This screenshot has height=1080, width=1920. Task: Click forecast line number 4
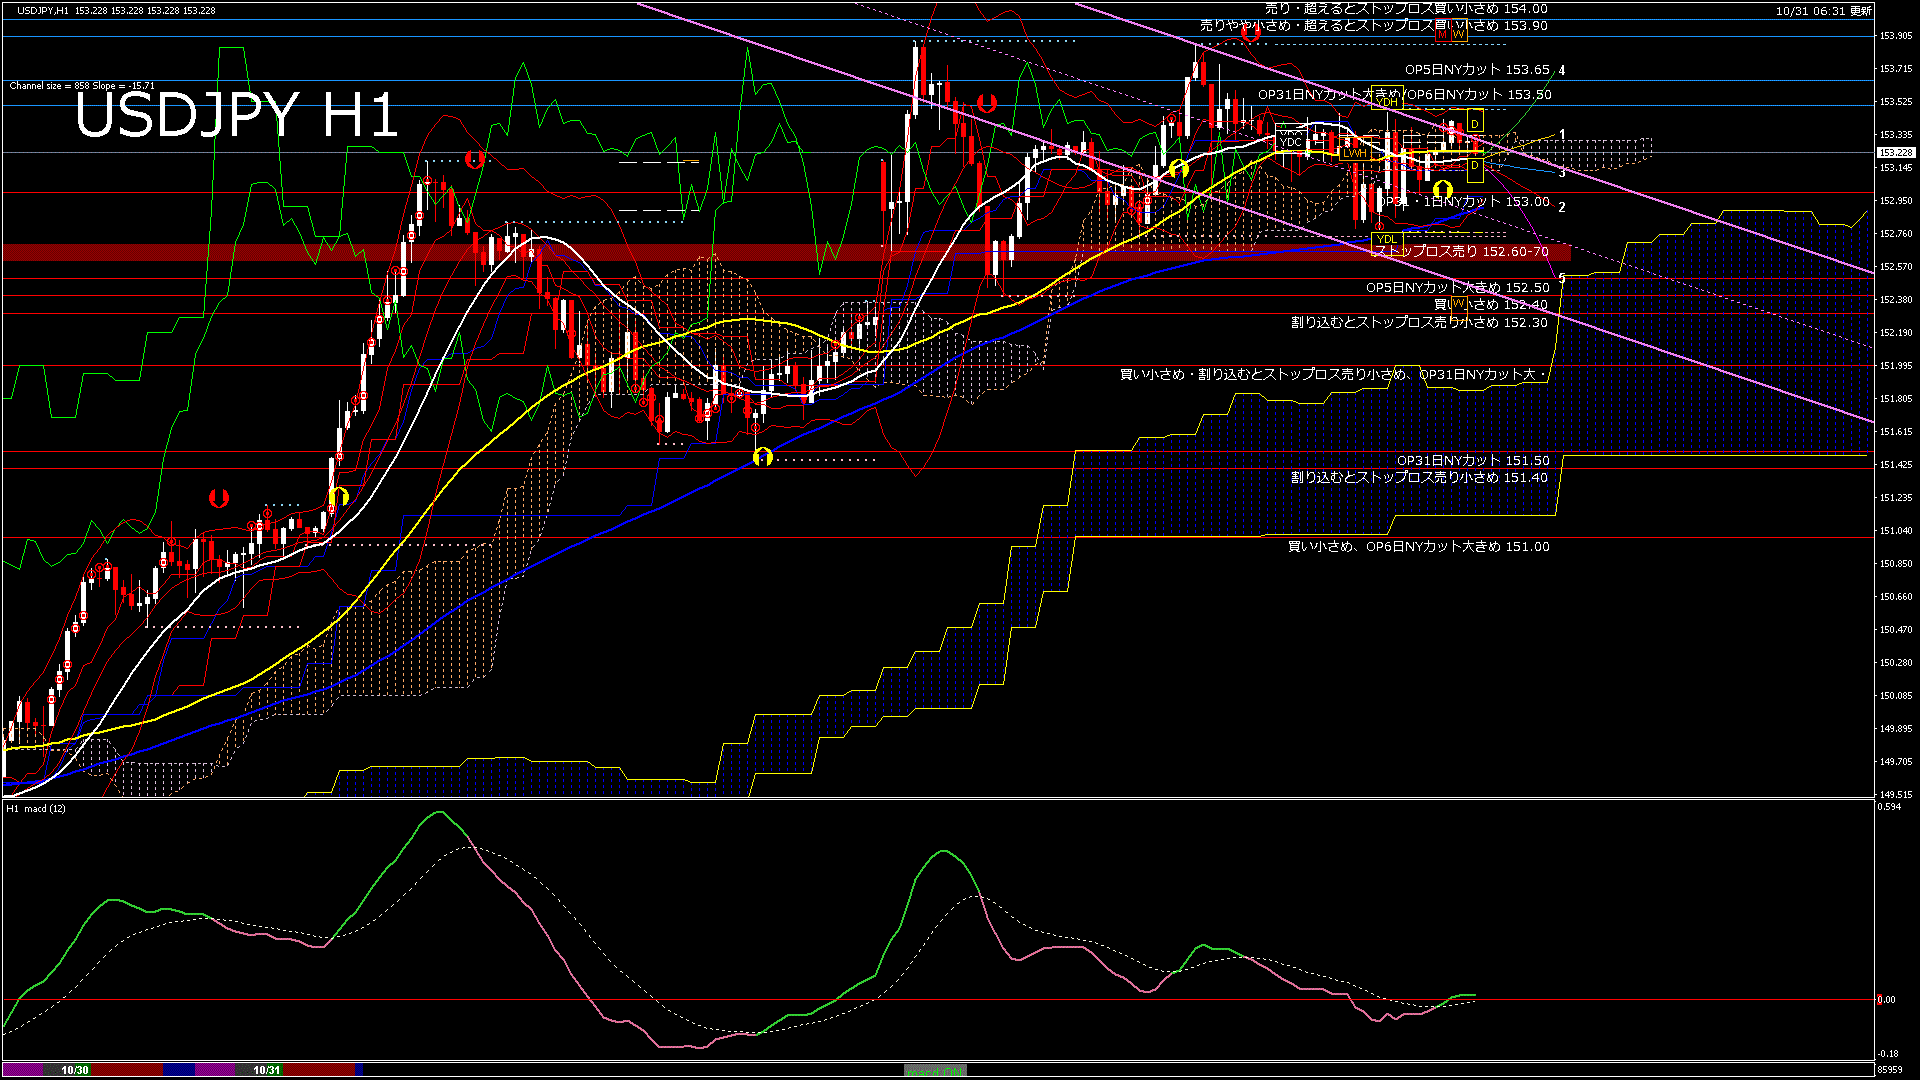pyautogui.click(x=1562, y=71)
